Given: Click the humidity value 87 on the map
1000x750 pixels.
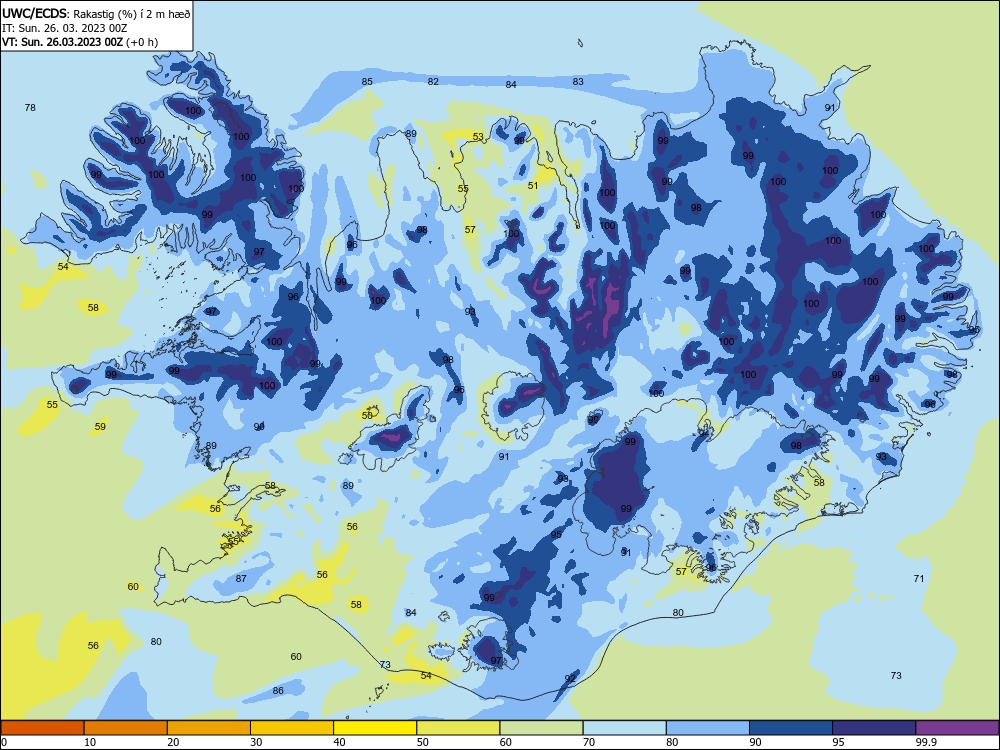Looking at the screenshot, I should click(x=241, y=578).
